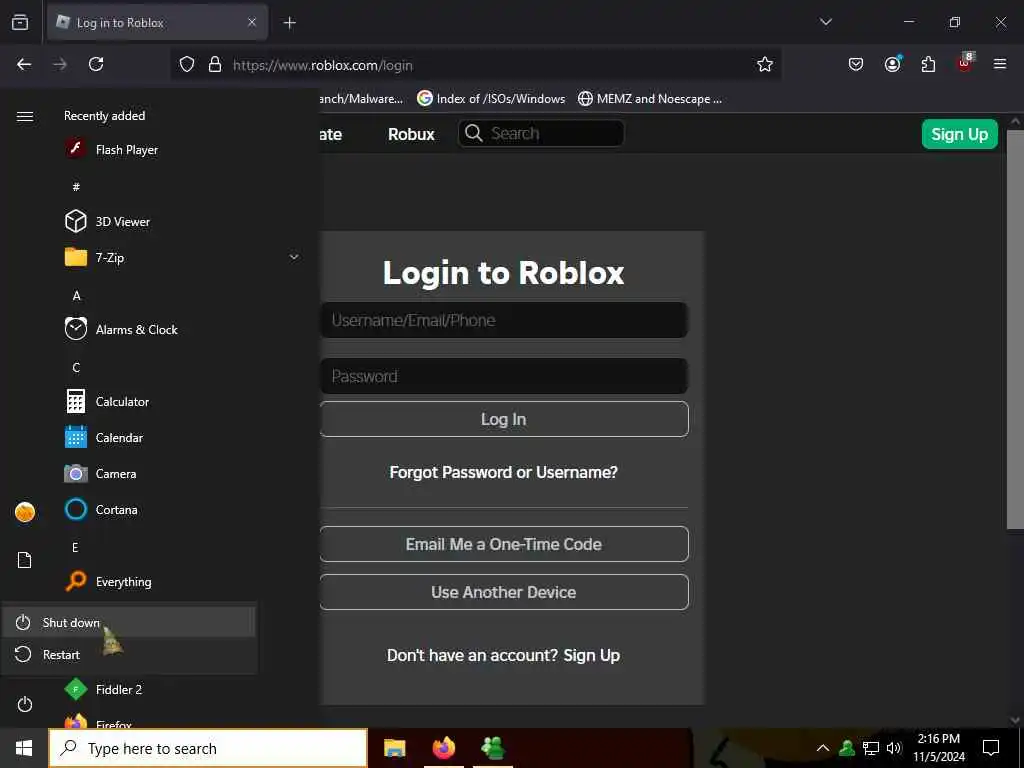Open Save to Pocket button
This screenshot has height=768, width=1024.
point(856,64)
